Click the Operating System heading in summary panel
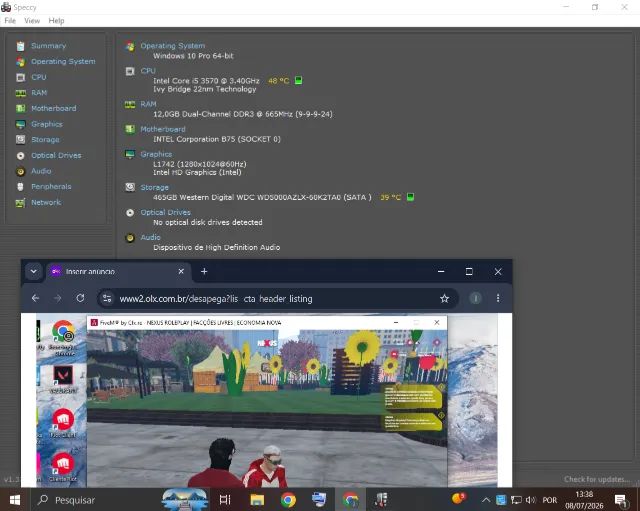This screenshot has height=511, width=640. 173,46
